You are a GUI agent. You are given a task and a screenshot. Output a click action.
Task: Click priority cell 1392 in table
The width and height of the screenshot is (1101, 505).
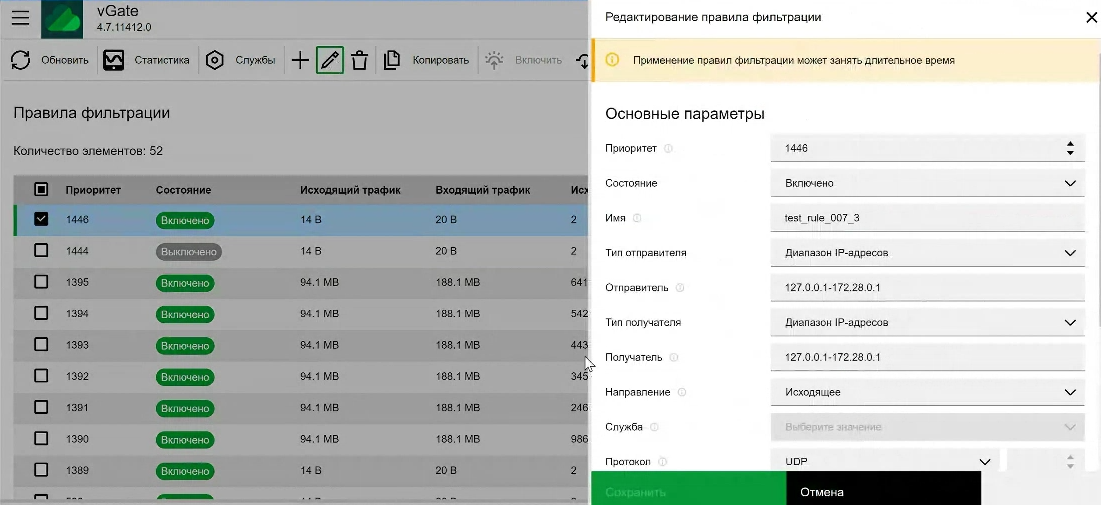(77, 376)
